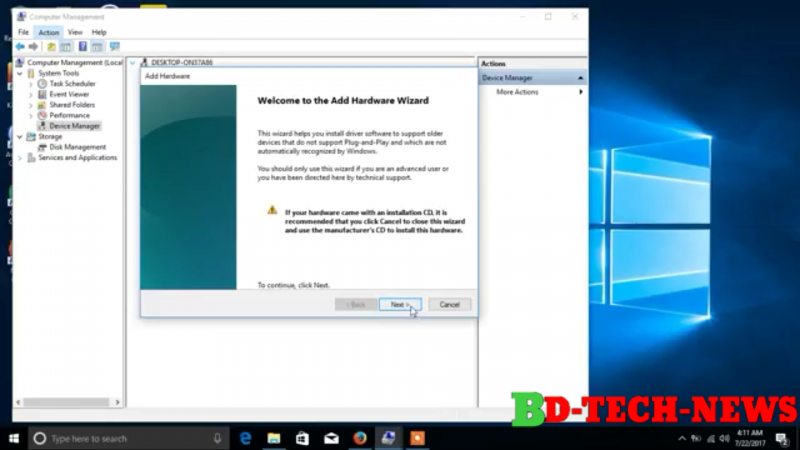Screen dimensions: 800x450
Task: Click the Back arrow toolbar icon
Action: (20, 47)
